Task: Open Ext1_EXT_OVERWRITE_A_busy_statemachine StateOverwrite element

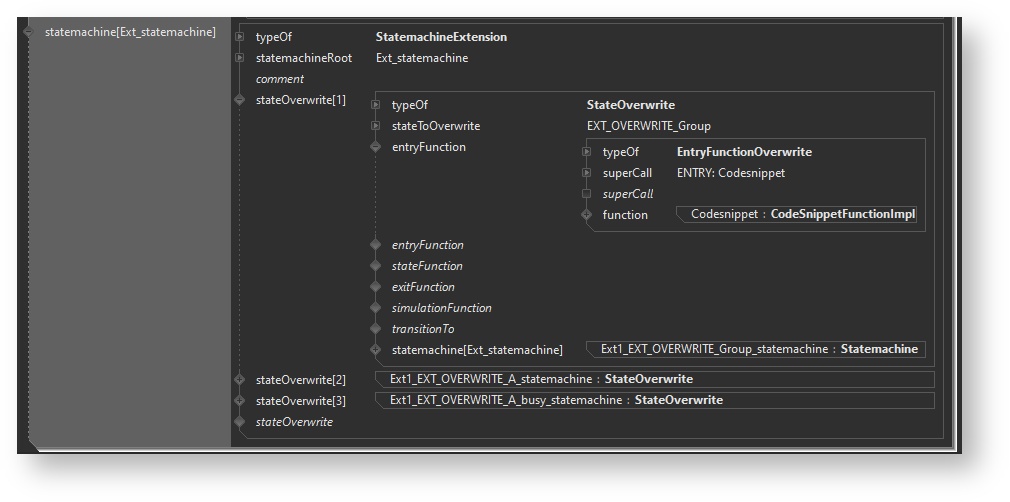Action: click(555, 400)
